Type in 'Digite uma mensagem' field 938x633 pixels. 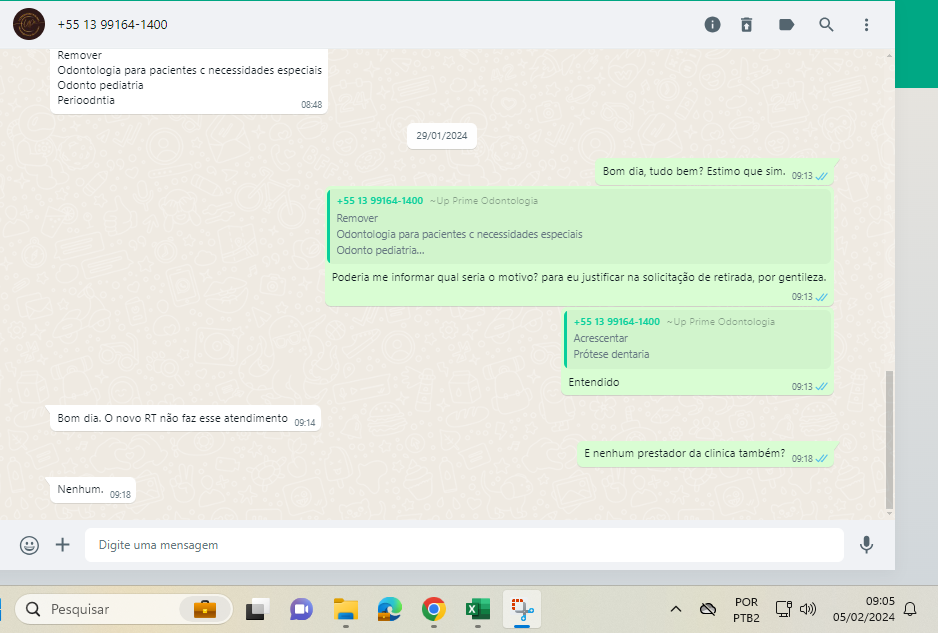[x=464, y=545]
